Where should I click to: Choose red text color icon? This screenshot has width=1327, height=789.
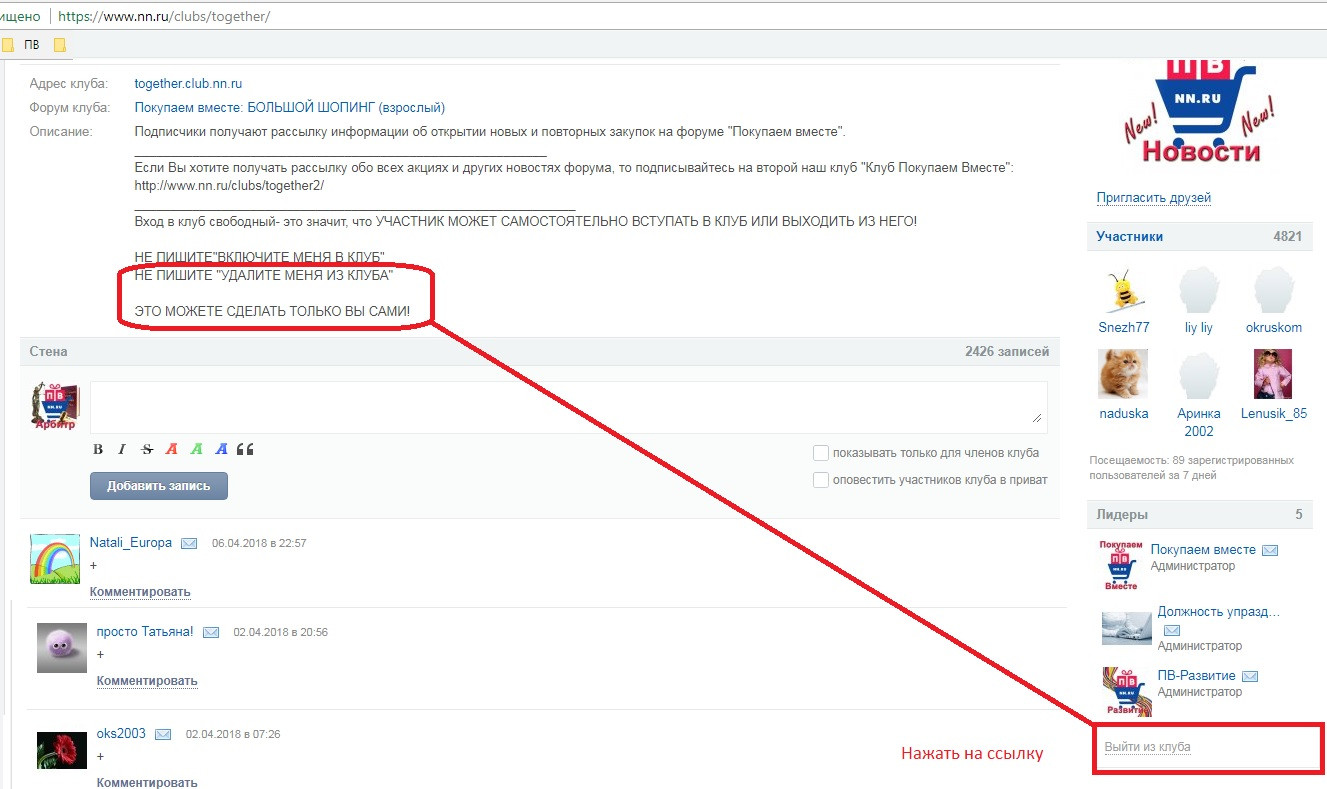coord(171,449)
